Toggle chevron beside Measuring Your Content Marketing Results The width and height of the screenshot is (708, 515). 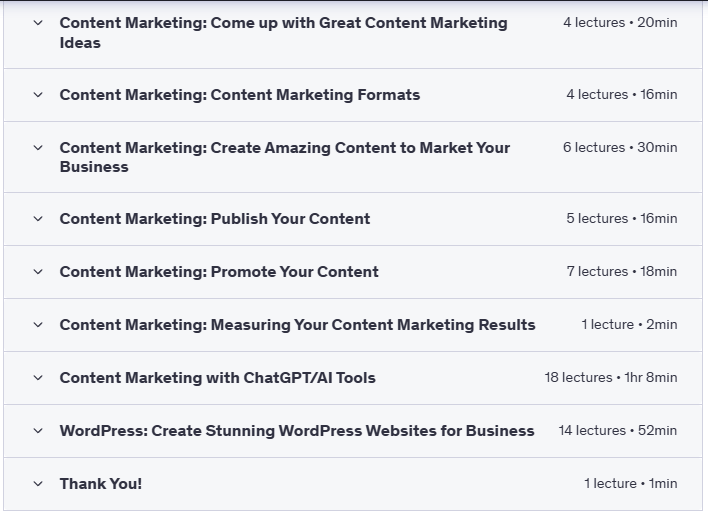(x=38, y=325)
